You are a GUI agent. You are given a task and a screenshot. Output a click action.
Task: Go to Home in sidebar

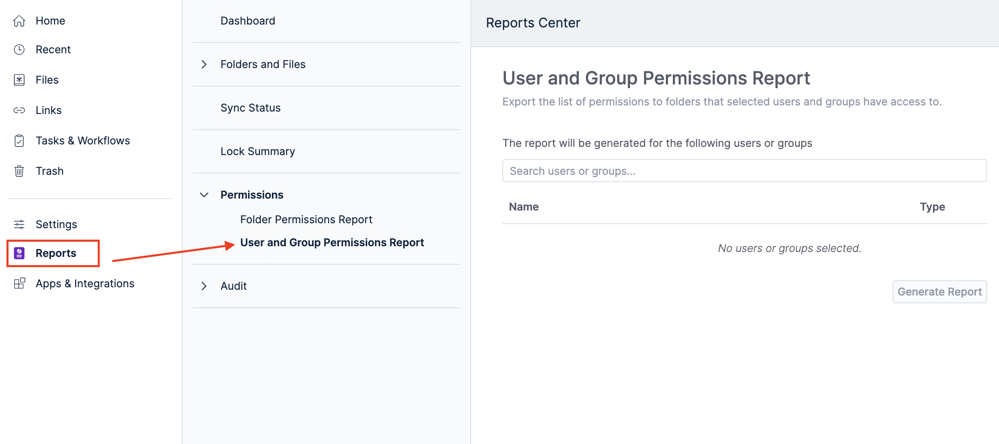[x=50, y=21]
